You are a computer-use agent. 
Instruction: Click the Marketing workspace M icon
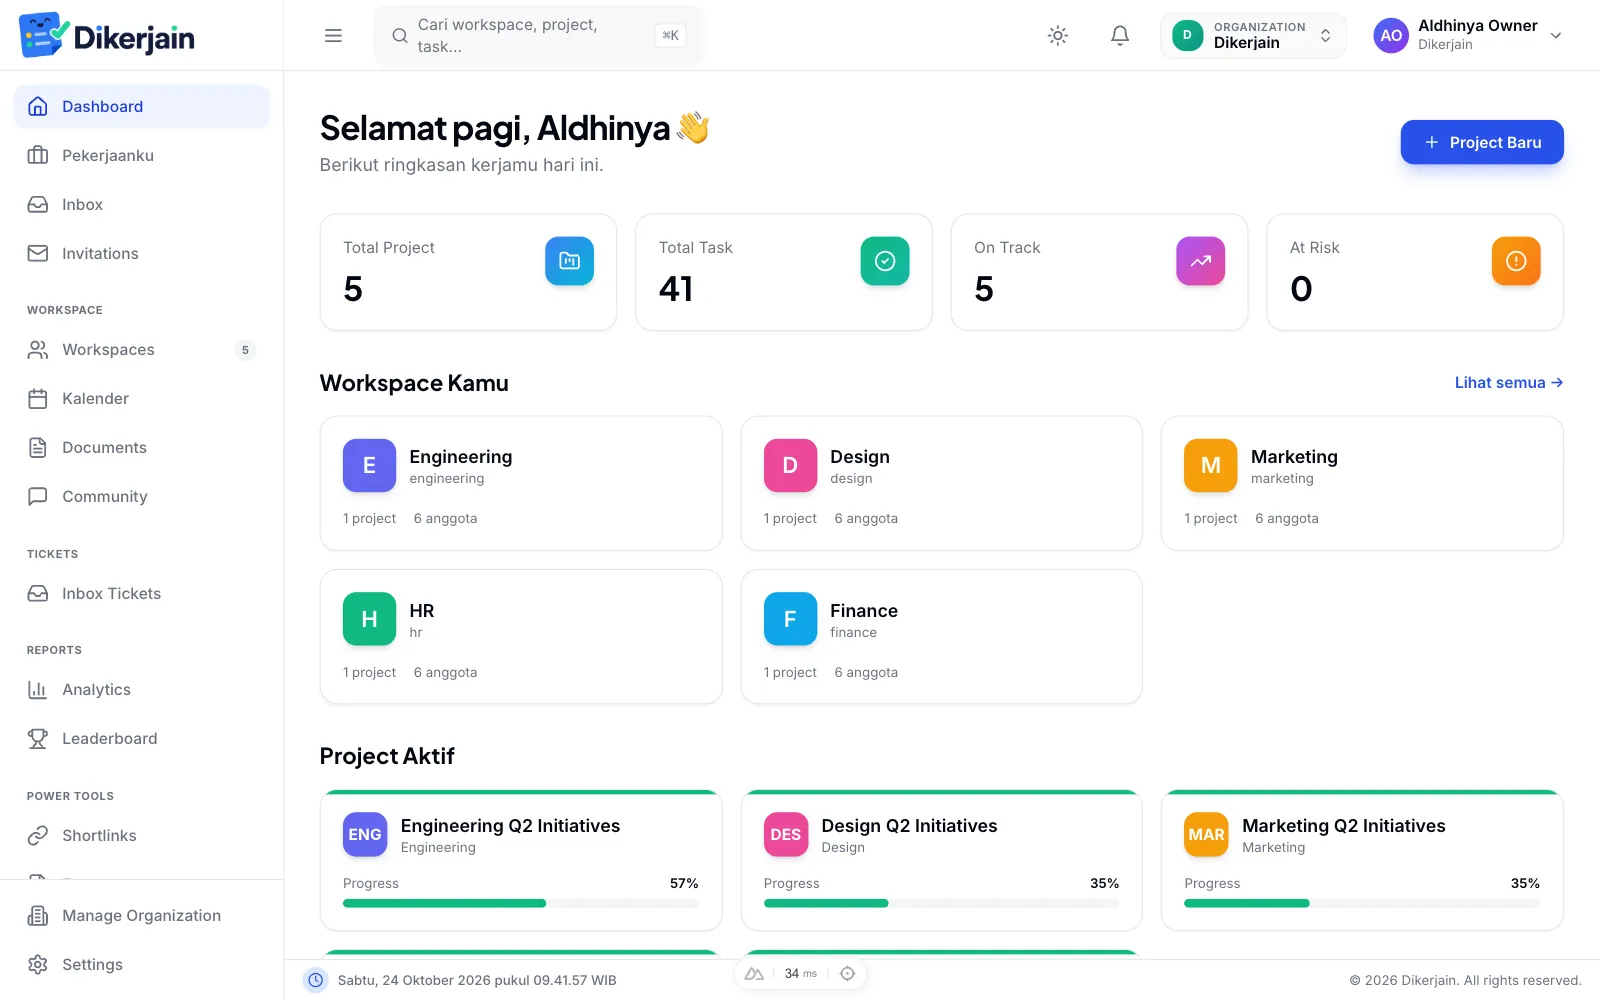click(1210, 466)
